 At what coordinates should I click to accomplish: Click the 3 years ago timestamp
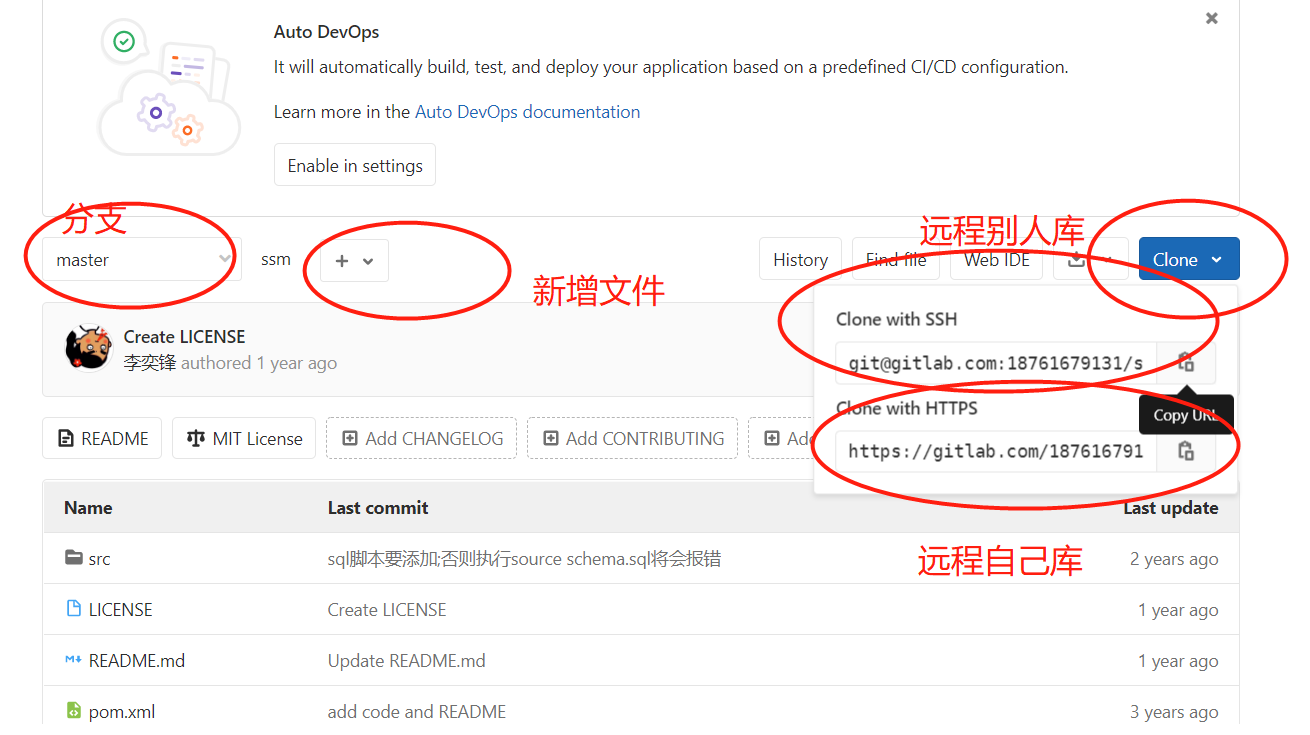click(x=1174, y=712)
